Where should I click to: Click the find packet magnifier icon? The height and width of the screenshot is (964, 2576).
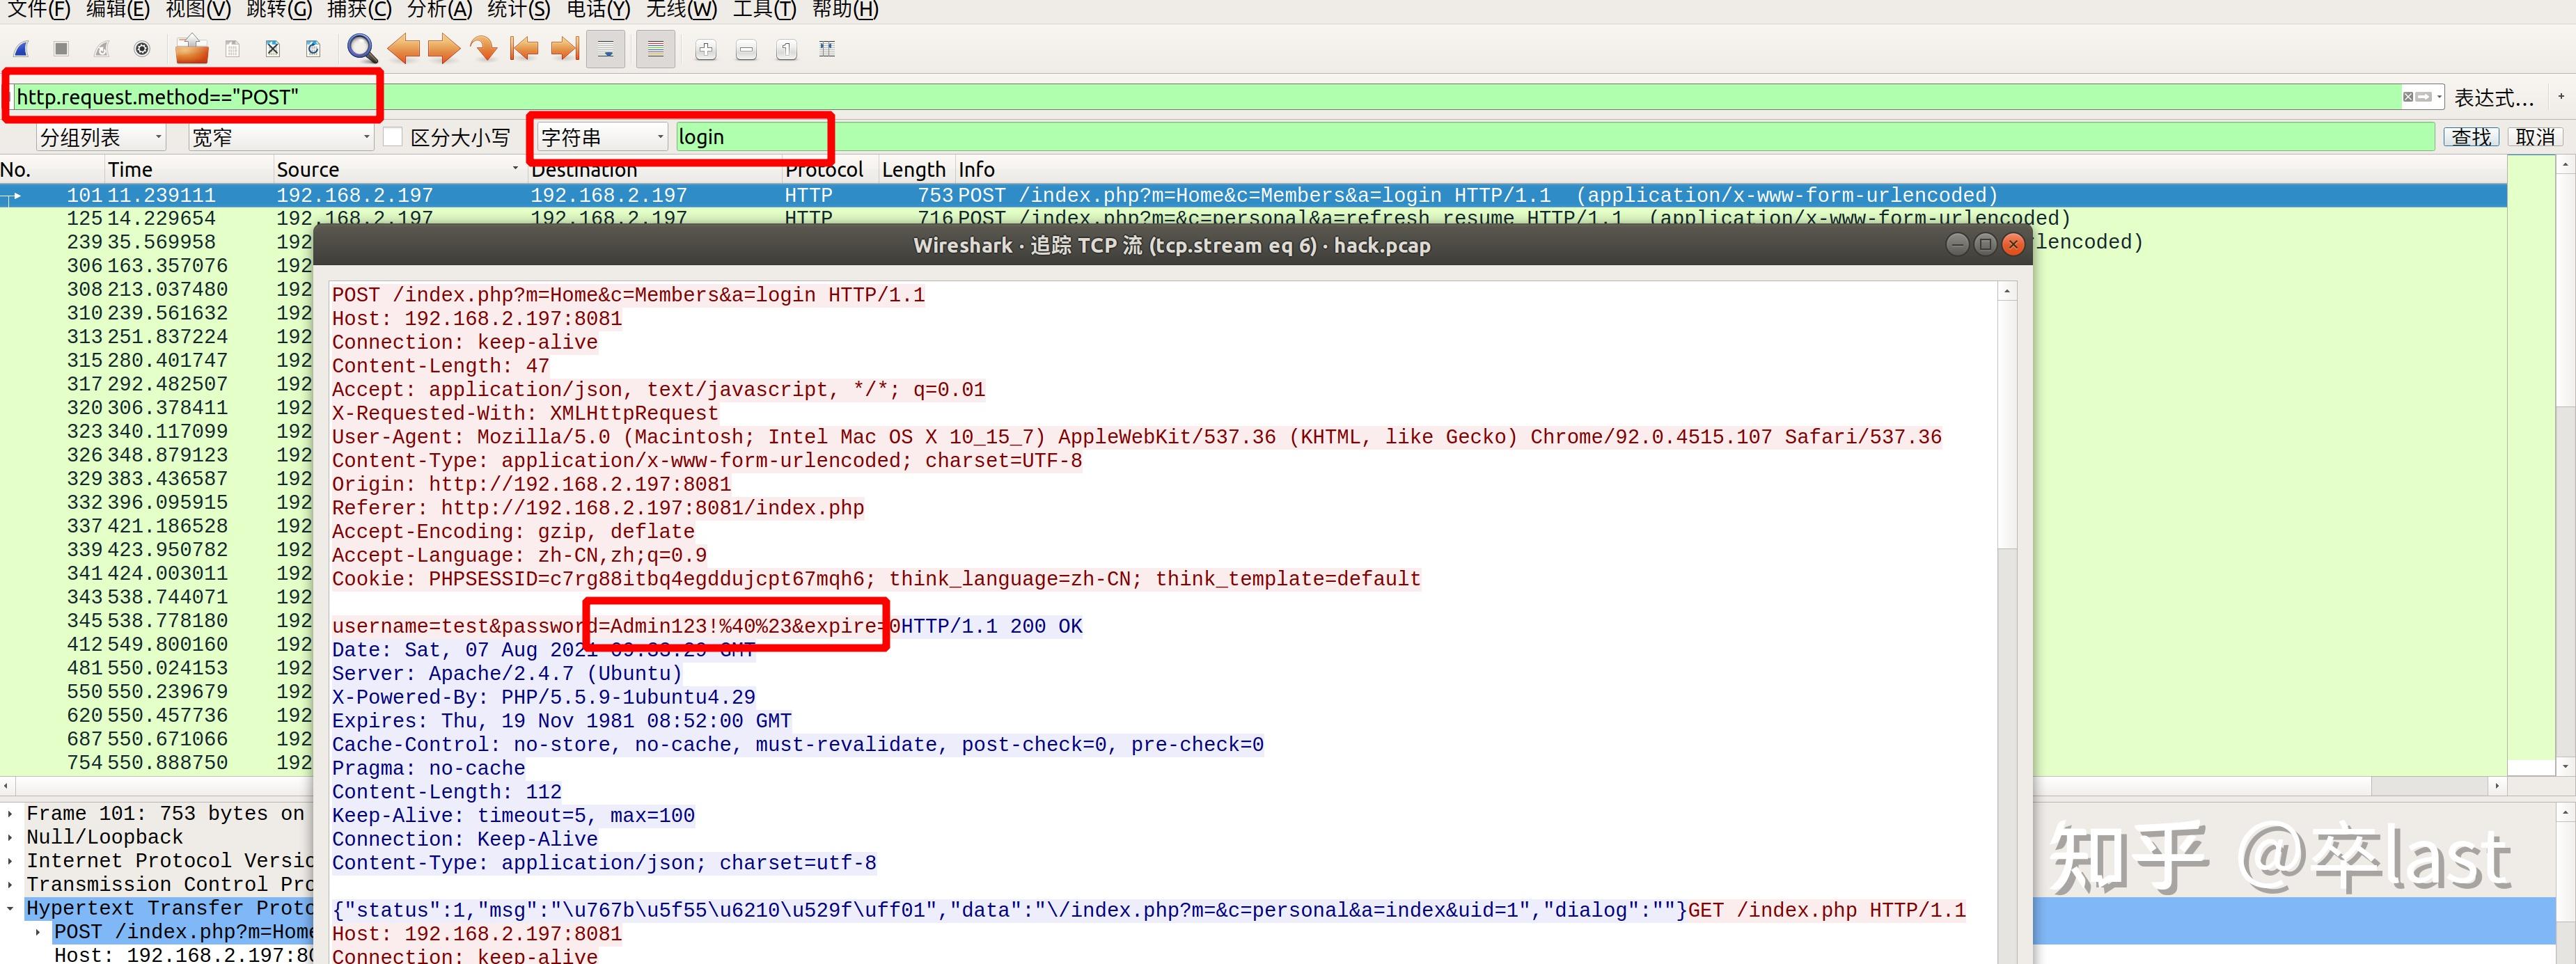click(361, 49)
